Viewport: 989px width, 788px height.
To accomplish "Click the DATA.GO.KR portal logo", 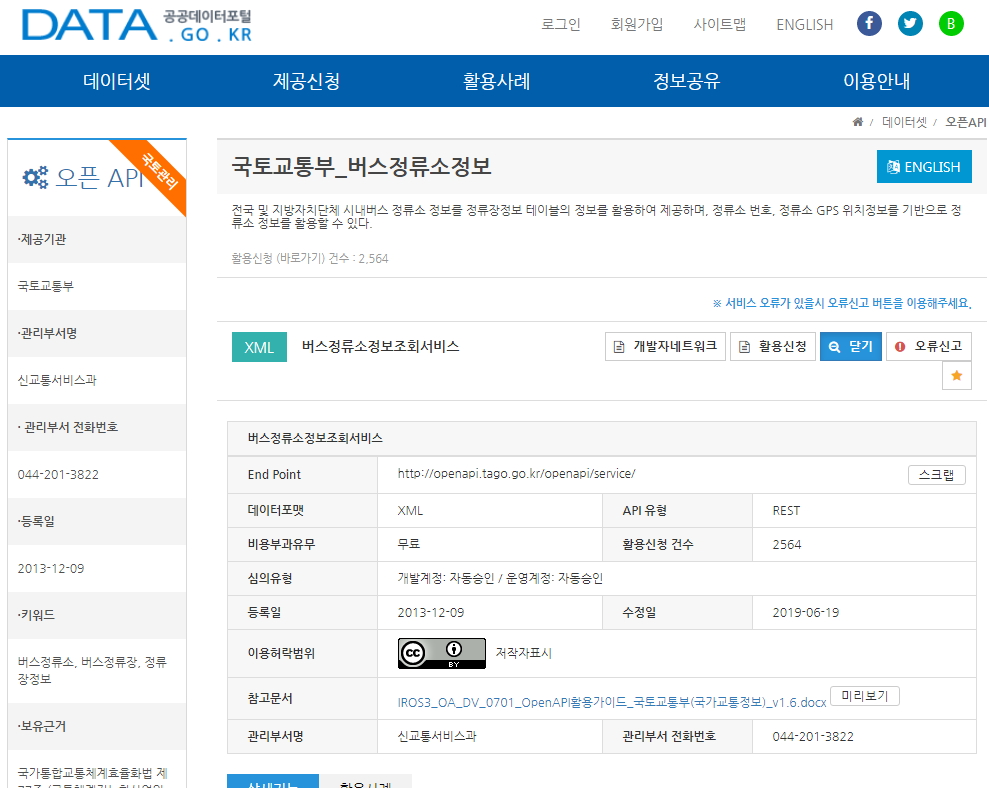I will (x=137, y=25).
